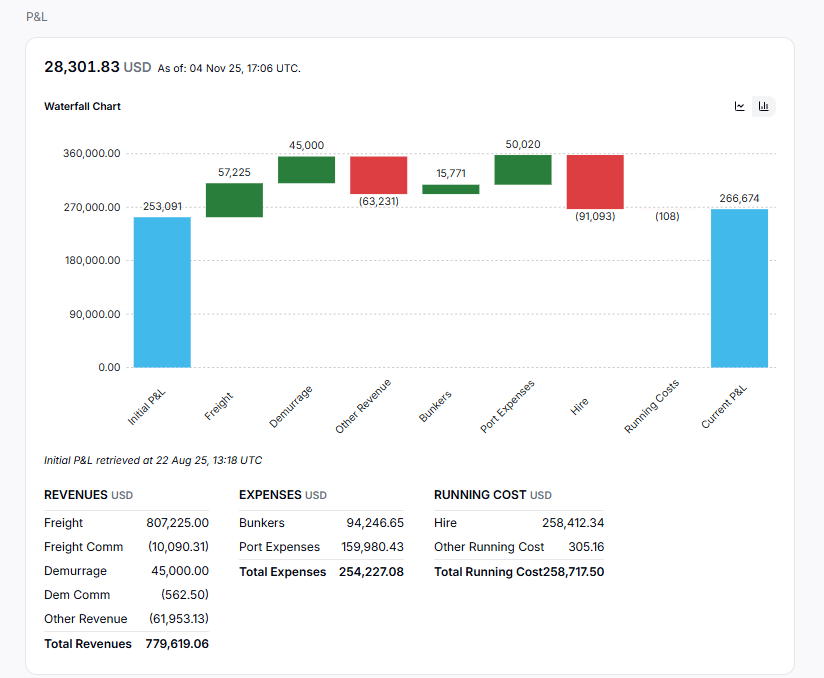824x678 pixels.
Task: Click the Bunkers axis label
Action: [x=435, y=406]
